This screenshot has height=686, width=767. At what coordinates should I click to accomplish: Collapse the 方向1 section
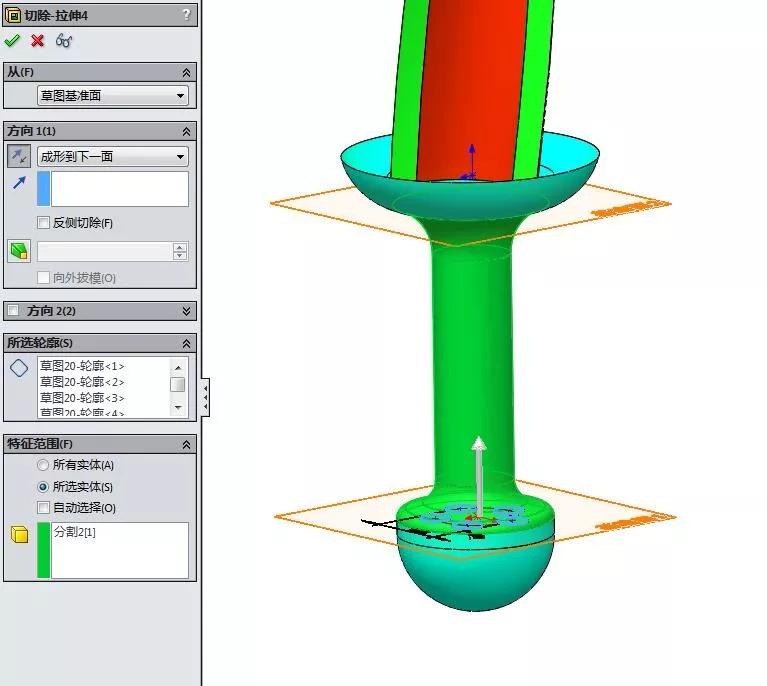click(x=186, y=132)
